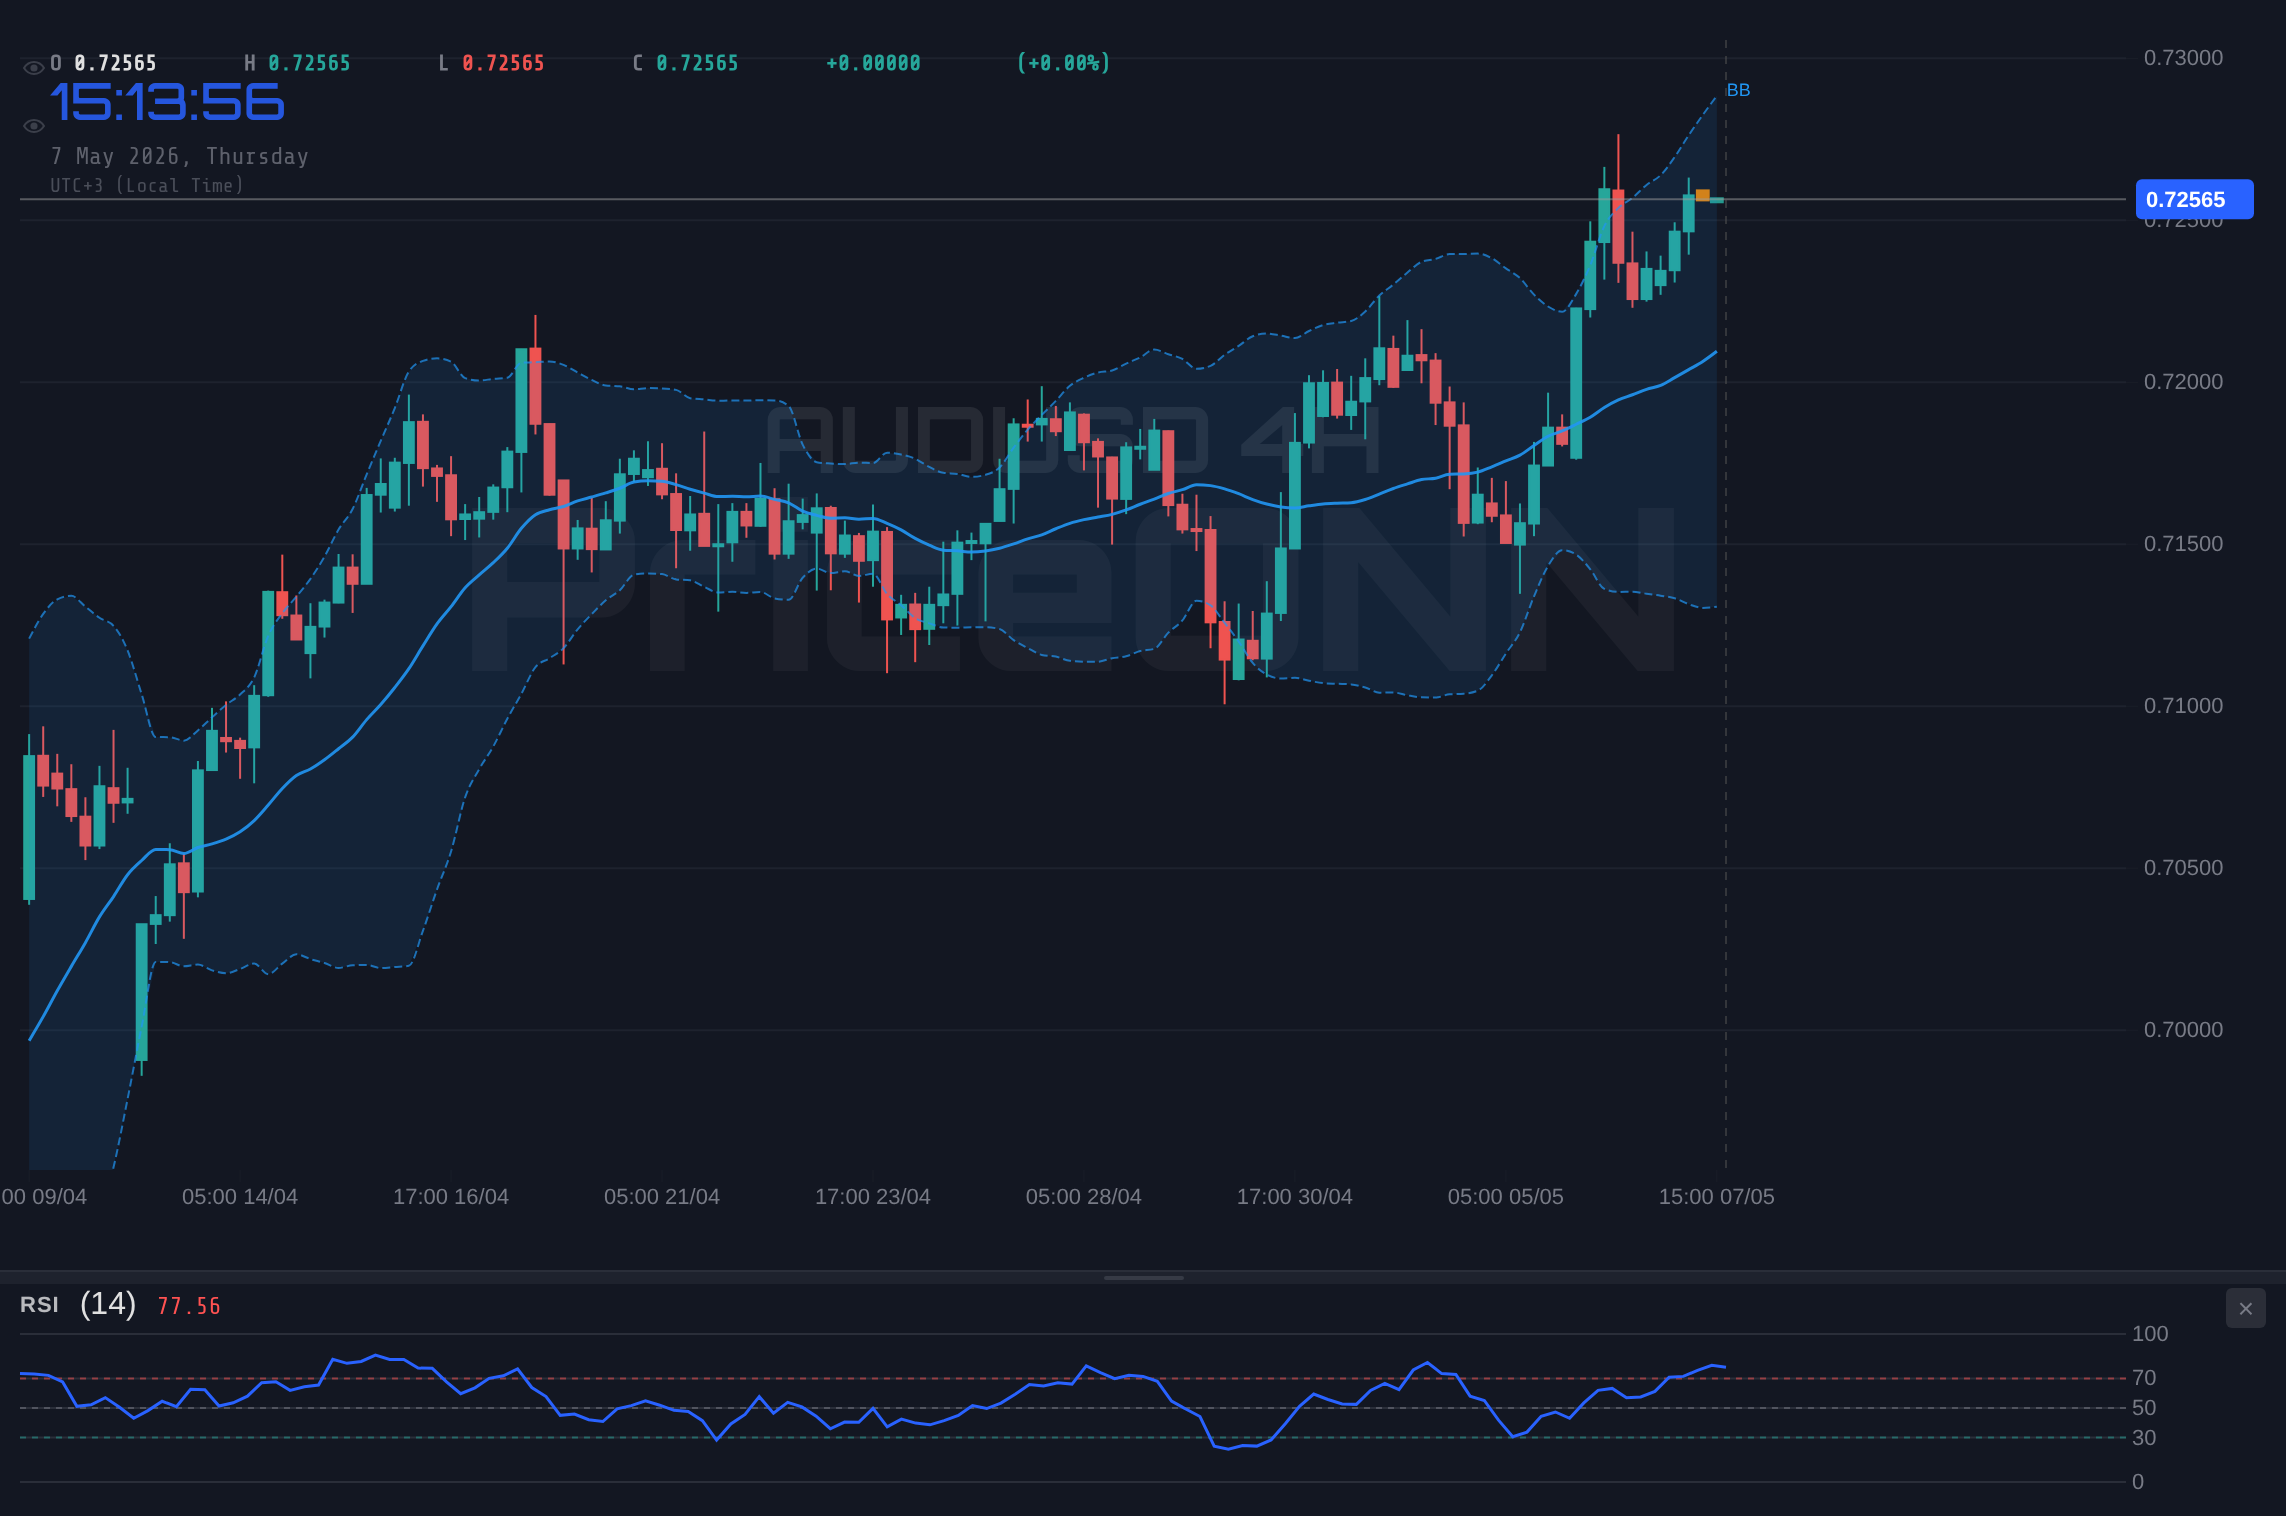
Task: Click the 15:13:56 clock display
Action: [x=167, y=103]
